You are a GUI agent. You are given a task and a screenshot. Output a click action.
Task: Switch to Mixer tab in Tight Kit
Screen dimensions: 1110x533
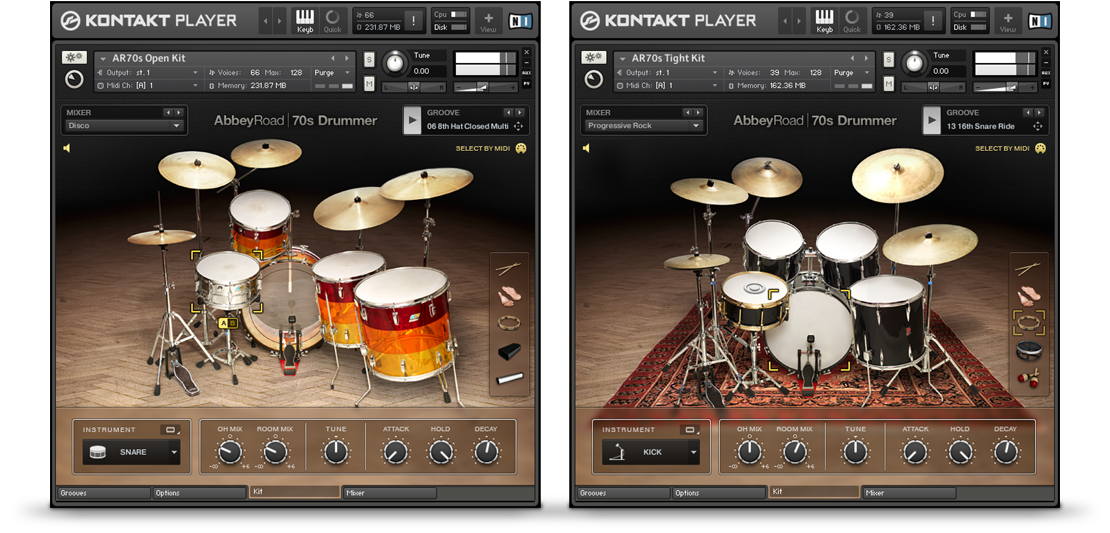[909, 493]
